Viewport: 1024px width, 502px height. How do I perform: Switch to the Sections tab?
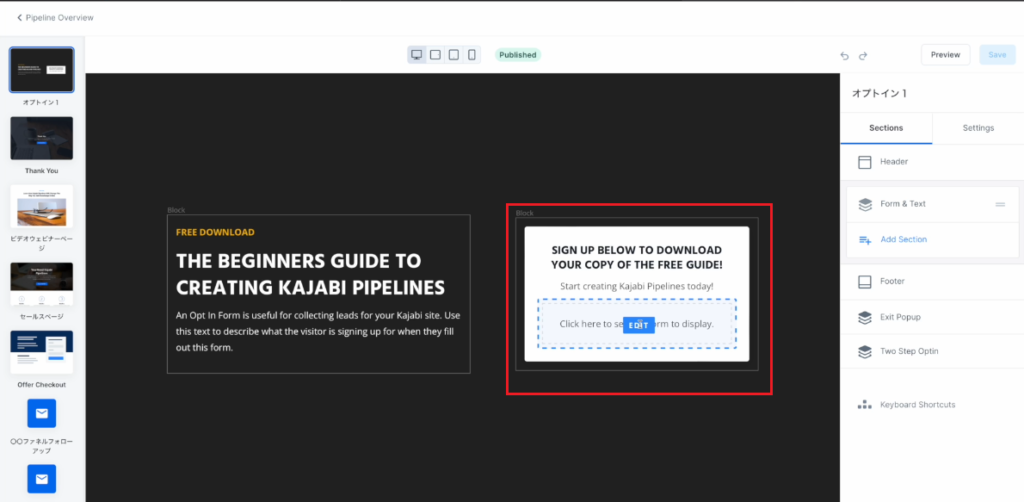click(886, 128)
